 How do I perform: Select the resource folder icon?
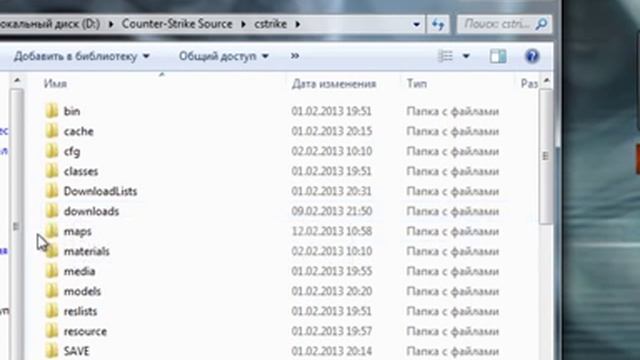[52, 331]
